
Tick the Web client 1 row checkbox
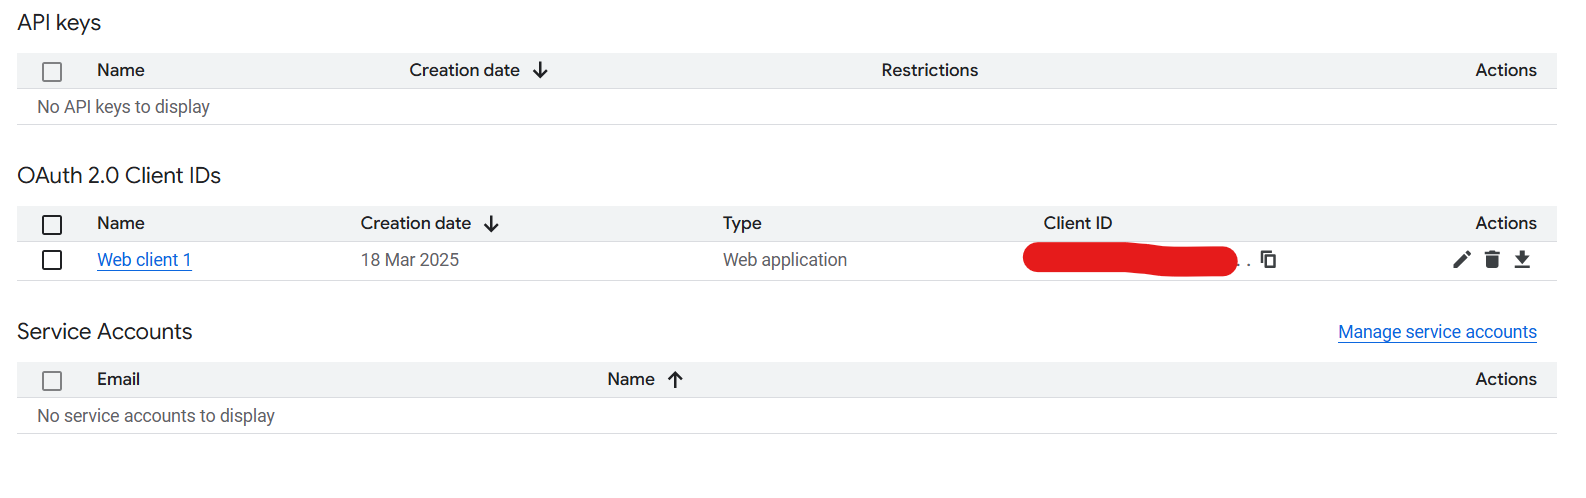click(x=52, y=260)
